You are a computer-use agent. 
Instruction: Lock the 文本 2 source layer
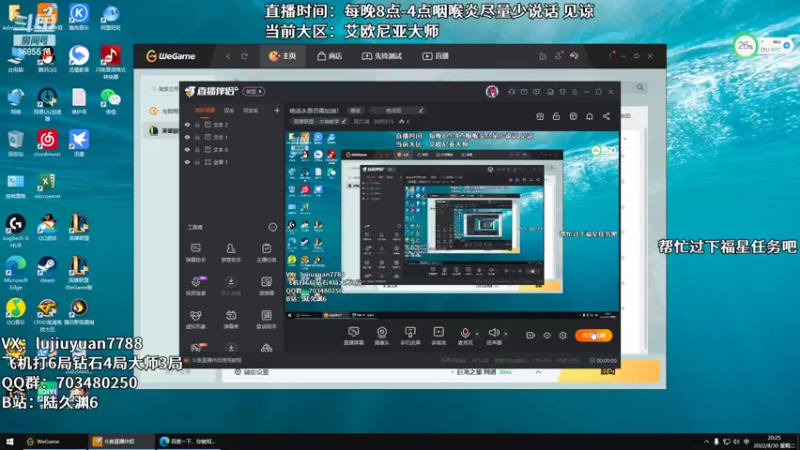(197, 124)
